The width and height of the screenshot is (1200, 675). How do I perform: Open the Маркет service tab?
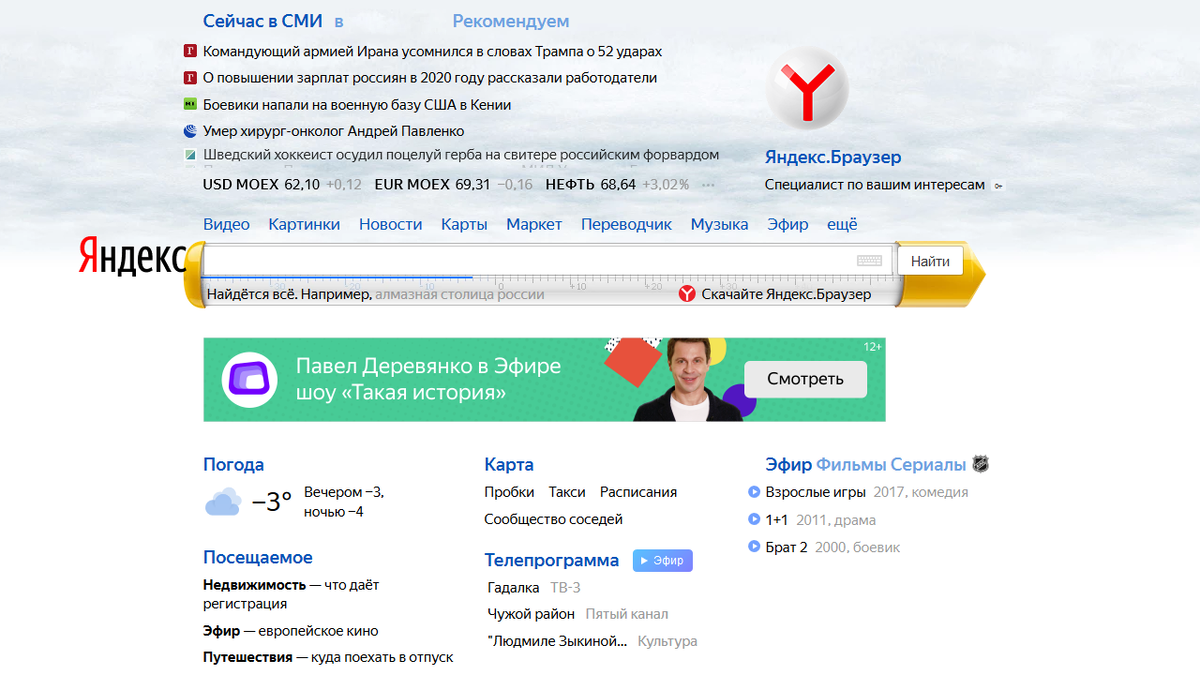pos(534,224)
